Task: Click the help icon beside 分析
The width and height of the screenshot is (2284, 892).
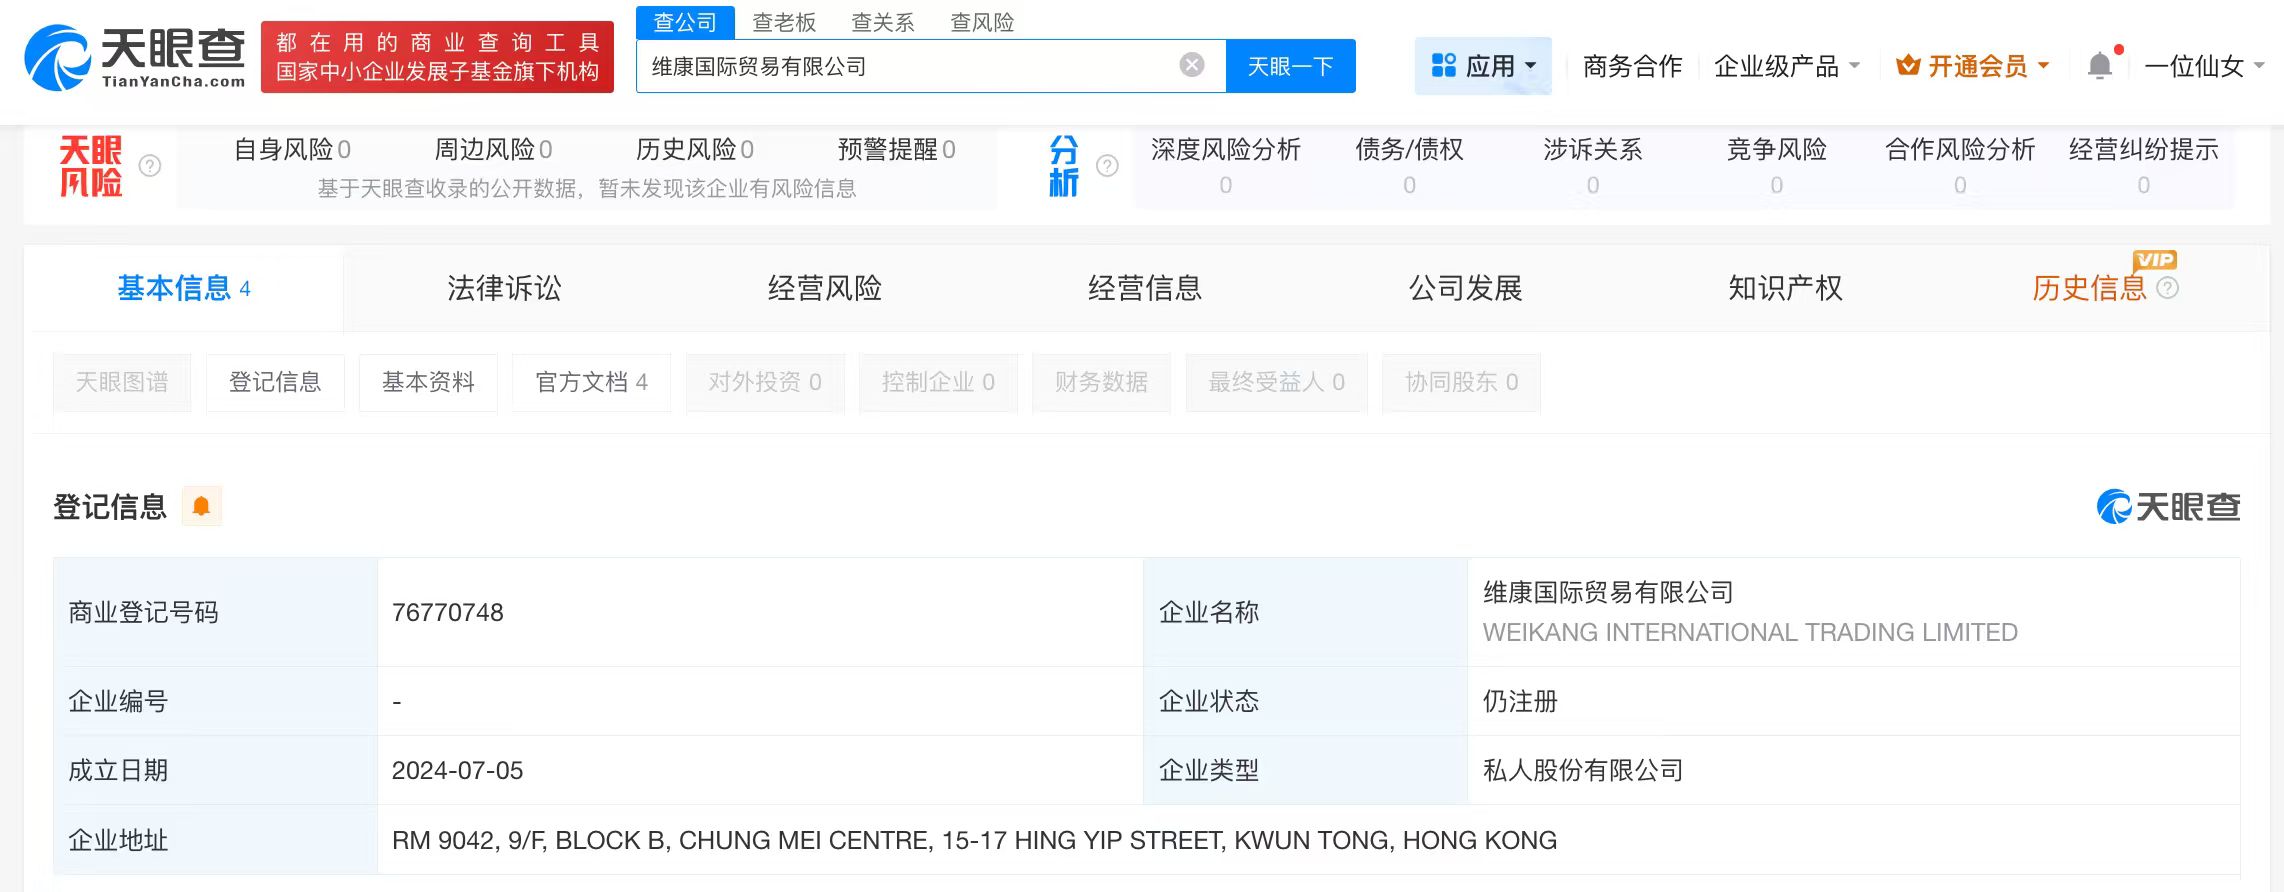Action: (x=1107, y=166)
